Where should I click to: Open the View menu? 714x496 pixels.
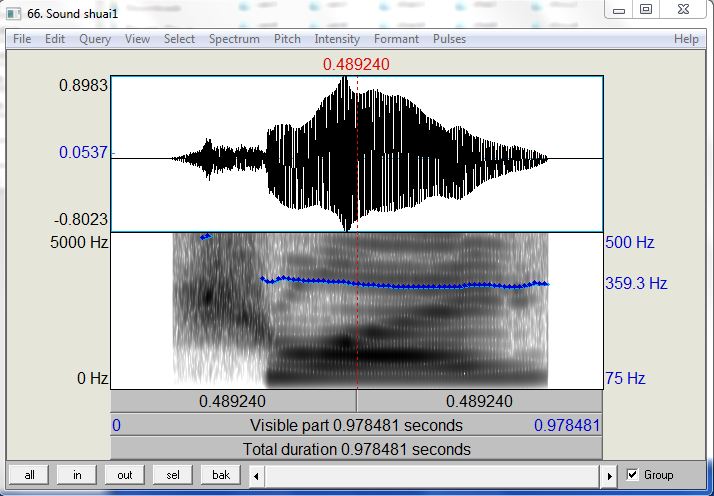click(137, 39)
